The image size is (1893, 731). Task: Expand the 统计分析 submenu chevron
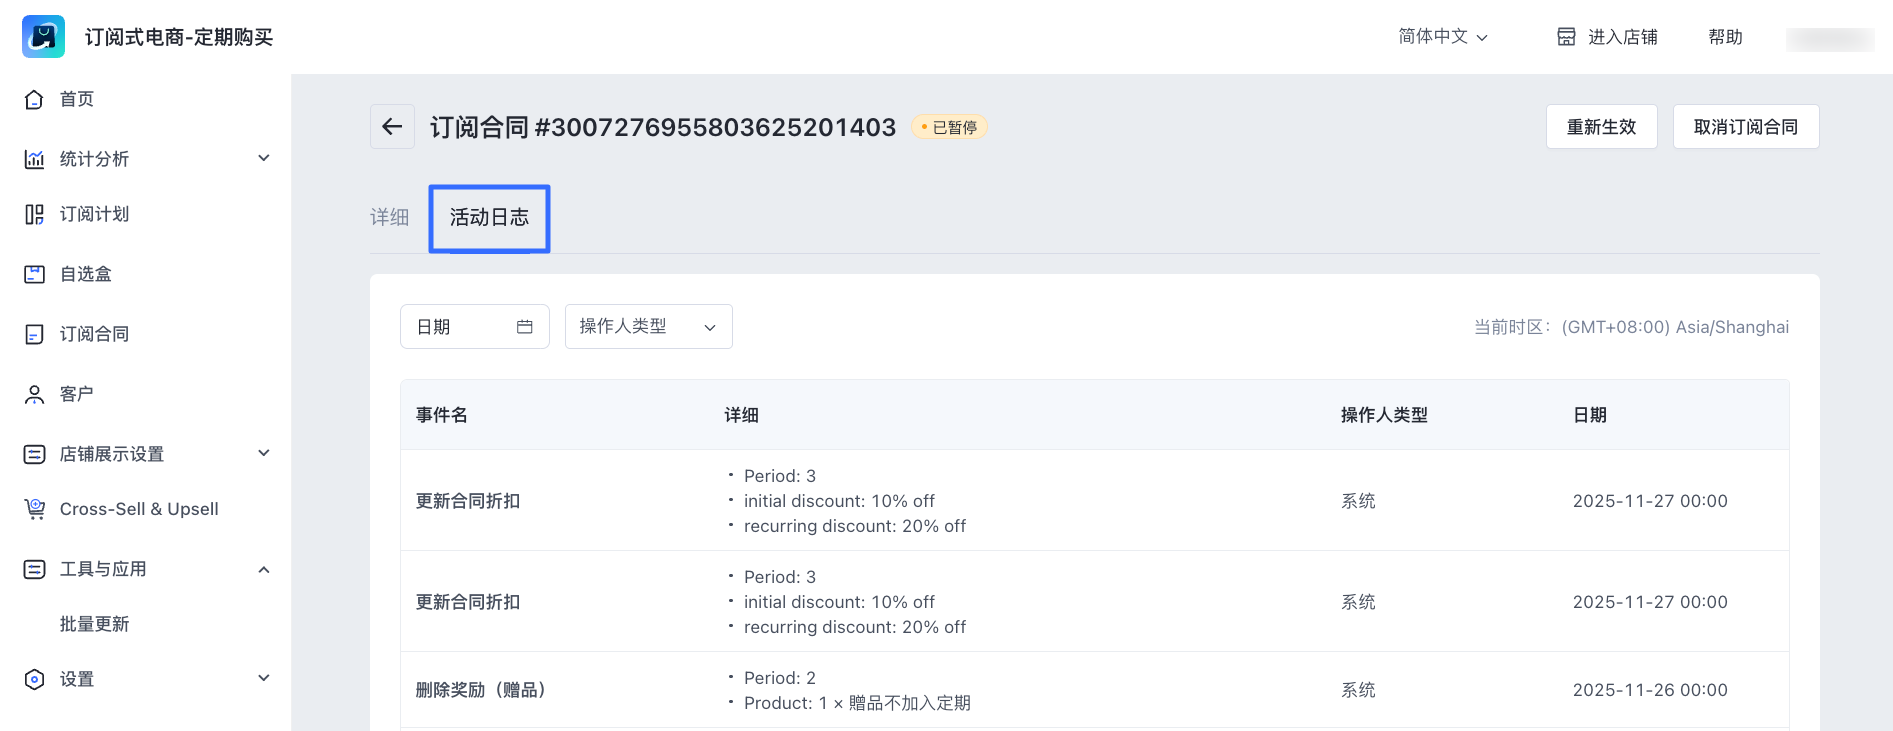(x=264, y=158)
